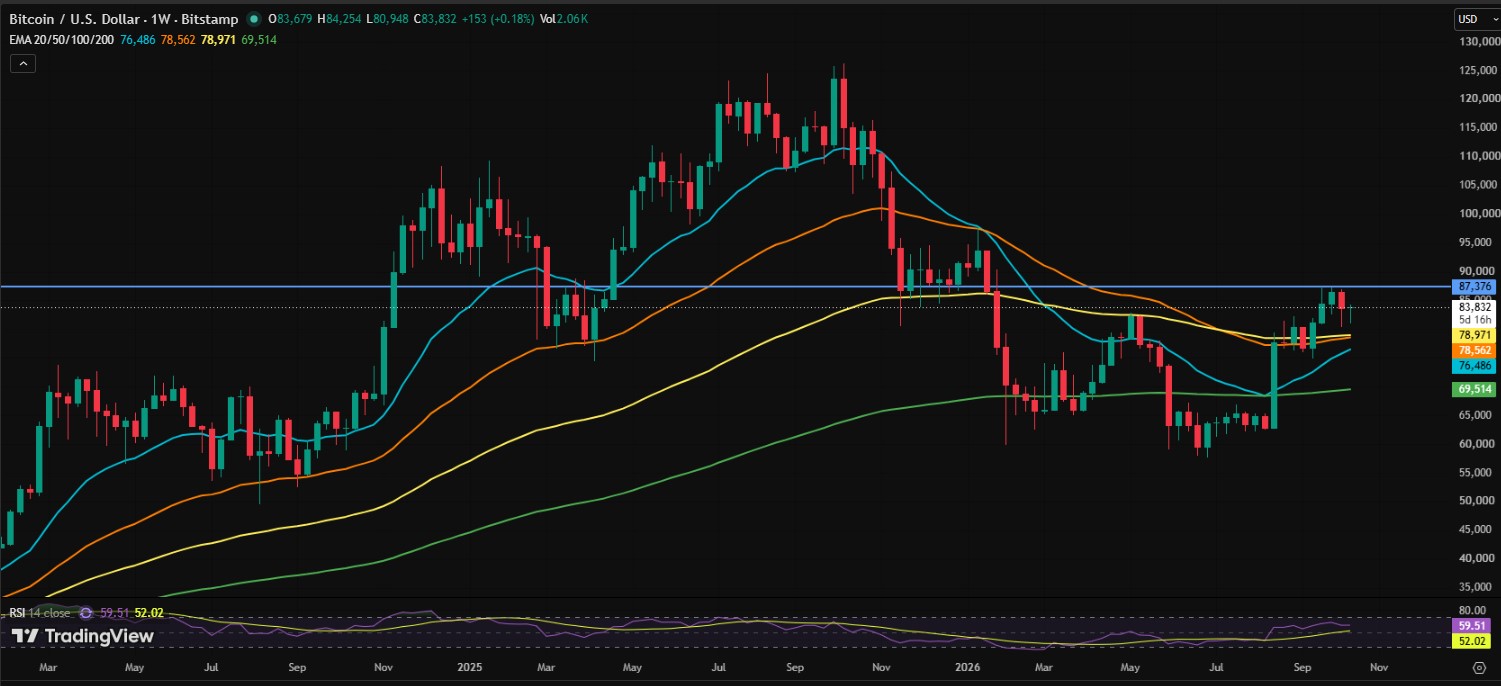
Task: Click the blue 87,376 price-axis label
Action: [1475, 286]
